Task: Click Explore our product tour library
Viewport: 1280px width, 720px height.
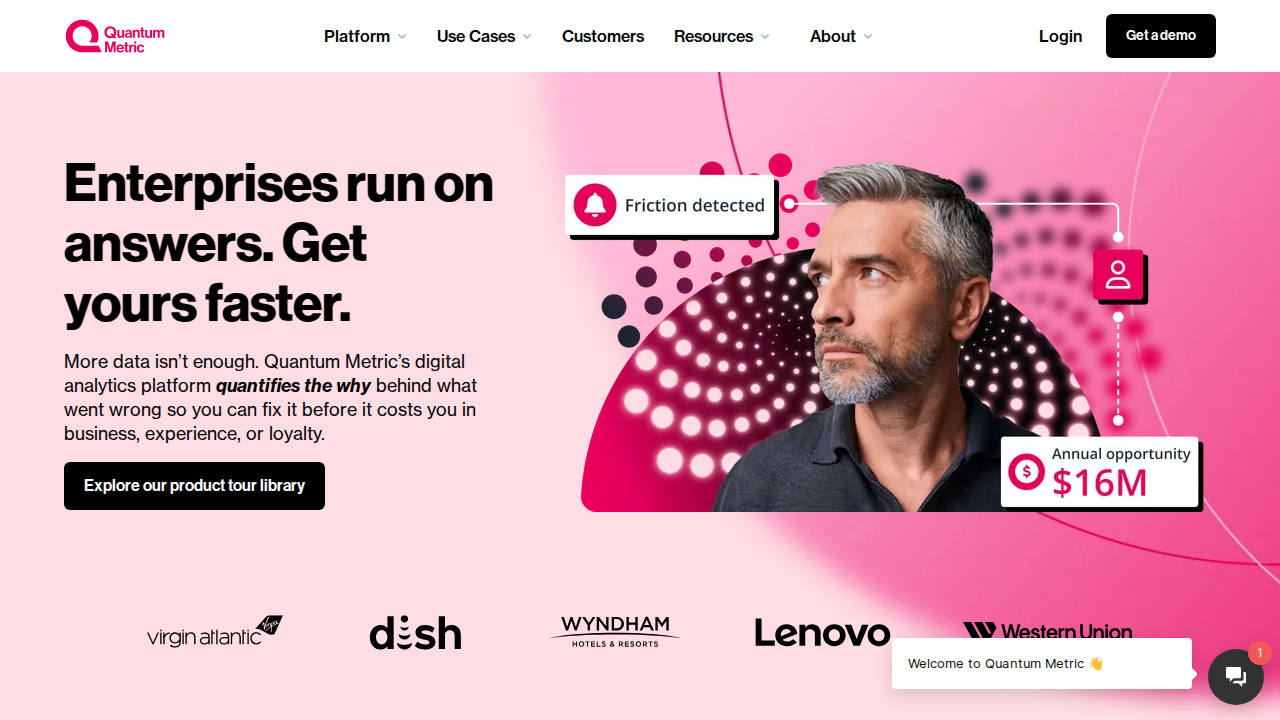Action: click(194, 486)
